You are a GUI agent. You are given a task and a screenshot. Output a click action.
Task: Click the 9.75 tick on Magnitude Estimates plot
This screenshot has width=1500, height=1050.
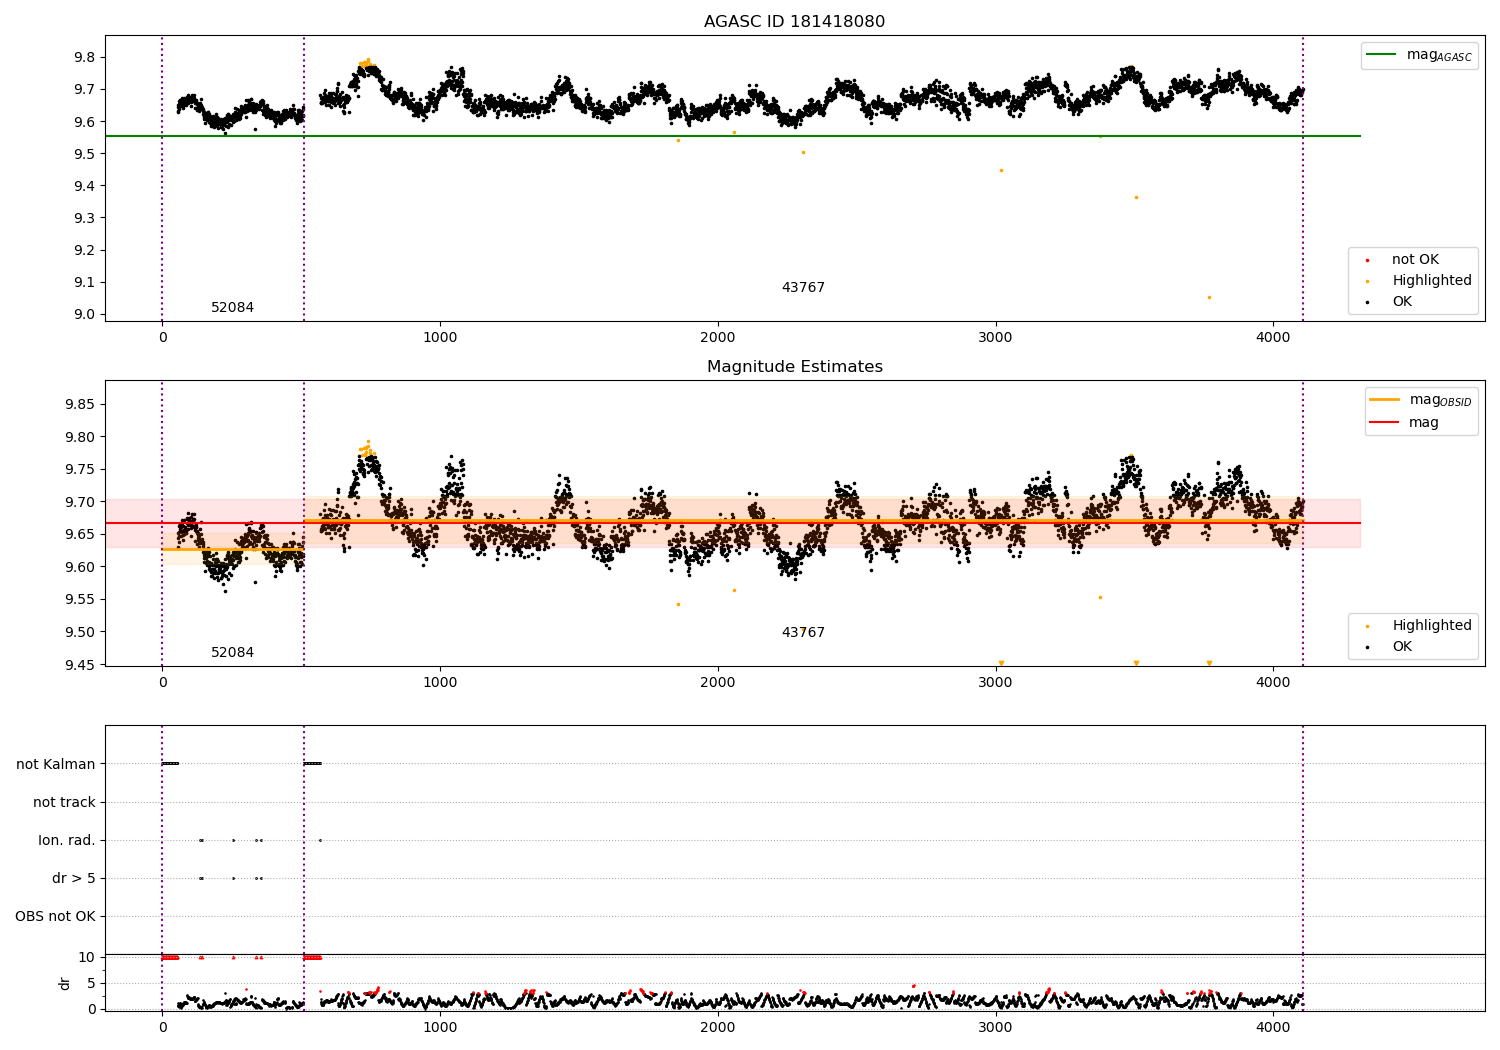click(x=79, y=470)
